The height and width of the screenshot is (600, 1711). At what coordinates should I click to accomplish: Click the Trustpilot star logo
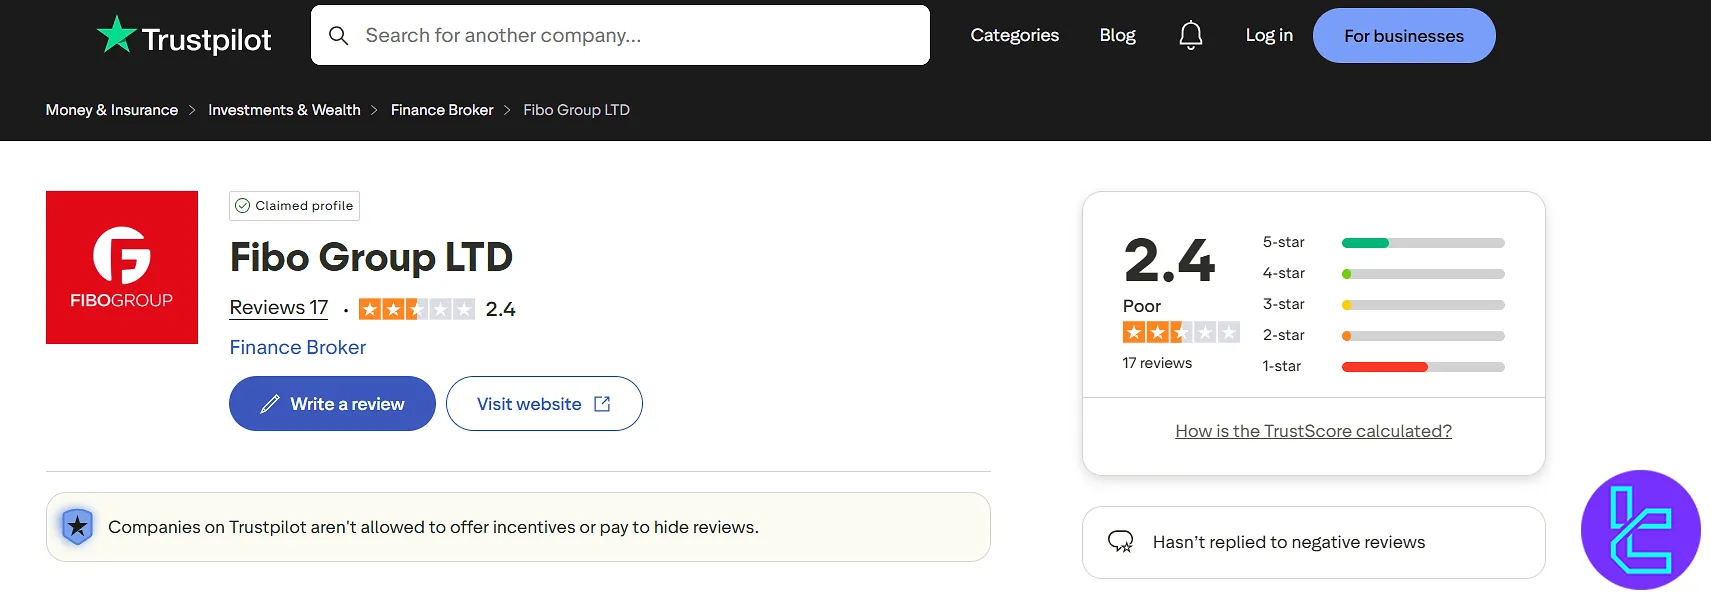(117, 35)
